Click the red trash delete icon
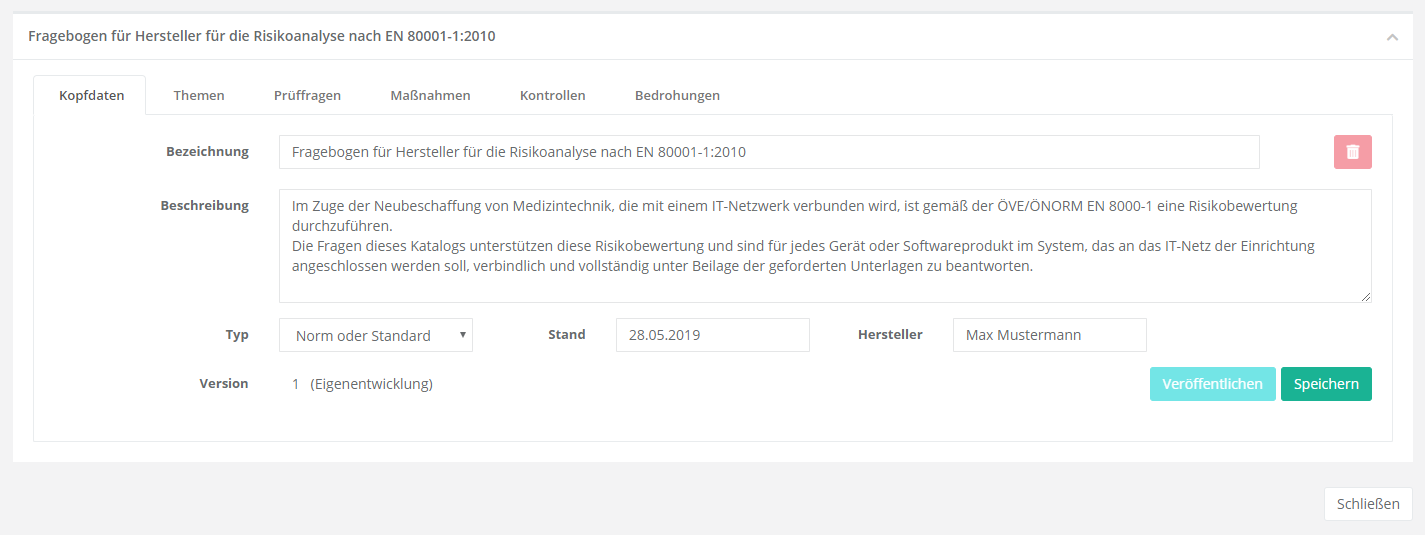Image resolution: width=1425 pixels, height=535 pixels. 1352,152
